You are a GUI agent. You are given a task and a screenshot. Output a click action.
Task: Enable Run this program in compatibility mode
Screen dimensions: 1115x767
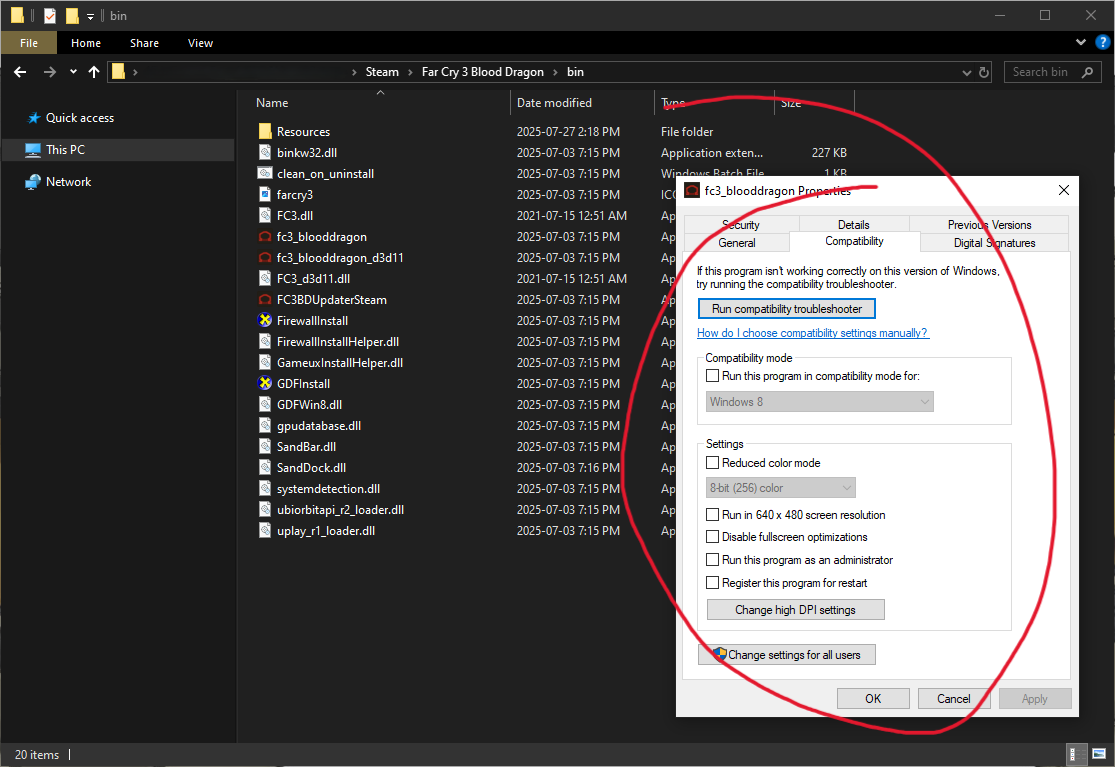(x=713, y=375)
